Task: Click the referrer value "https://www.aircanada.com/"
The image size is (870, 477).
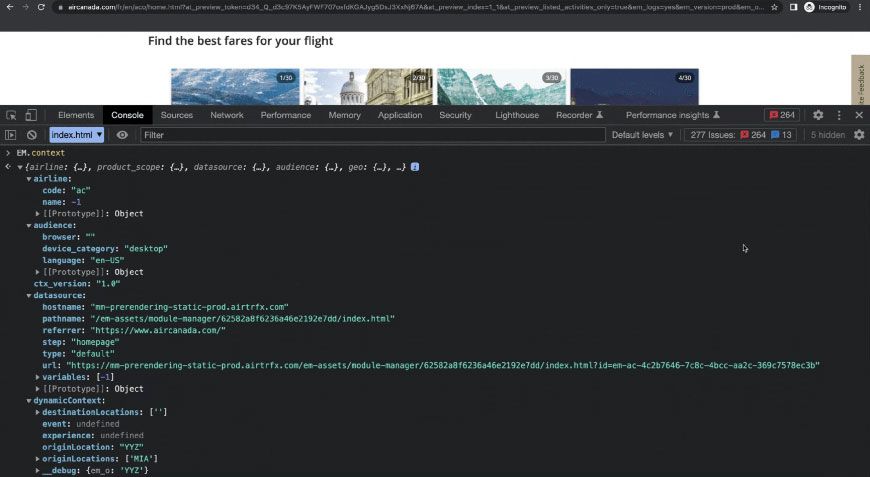Action: 158,330
